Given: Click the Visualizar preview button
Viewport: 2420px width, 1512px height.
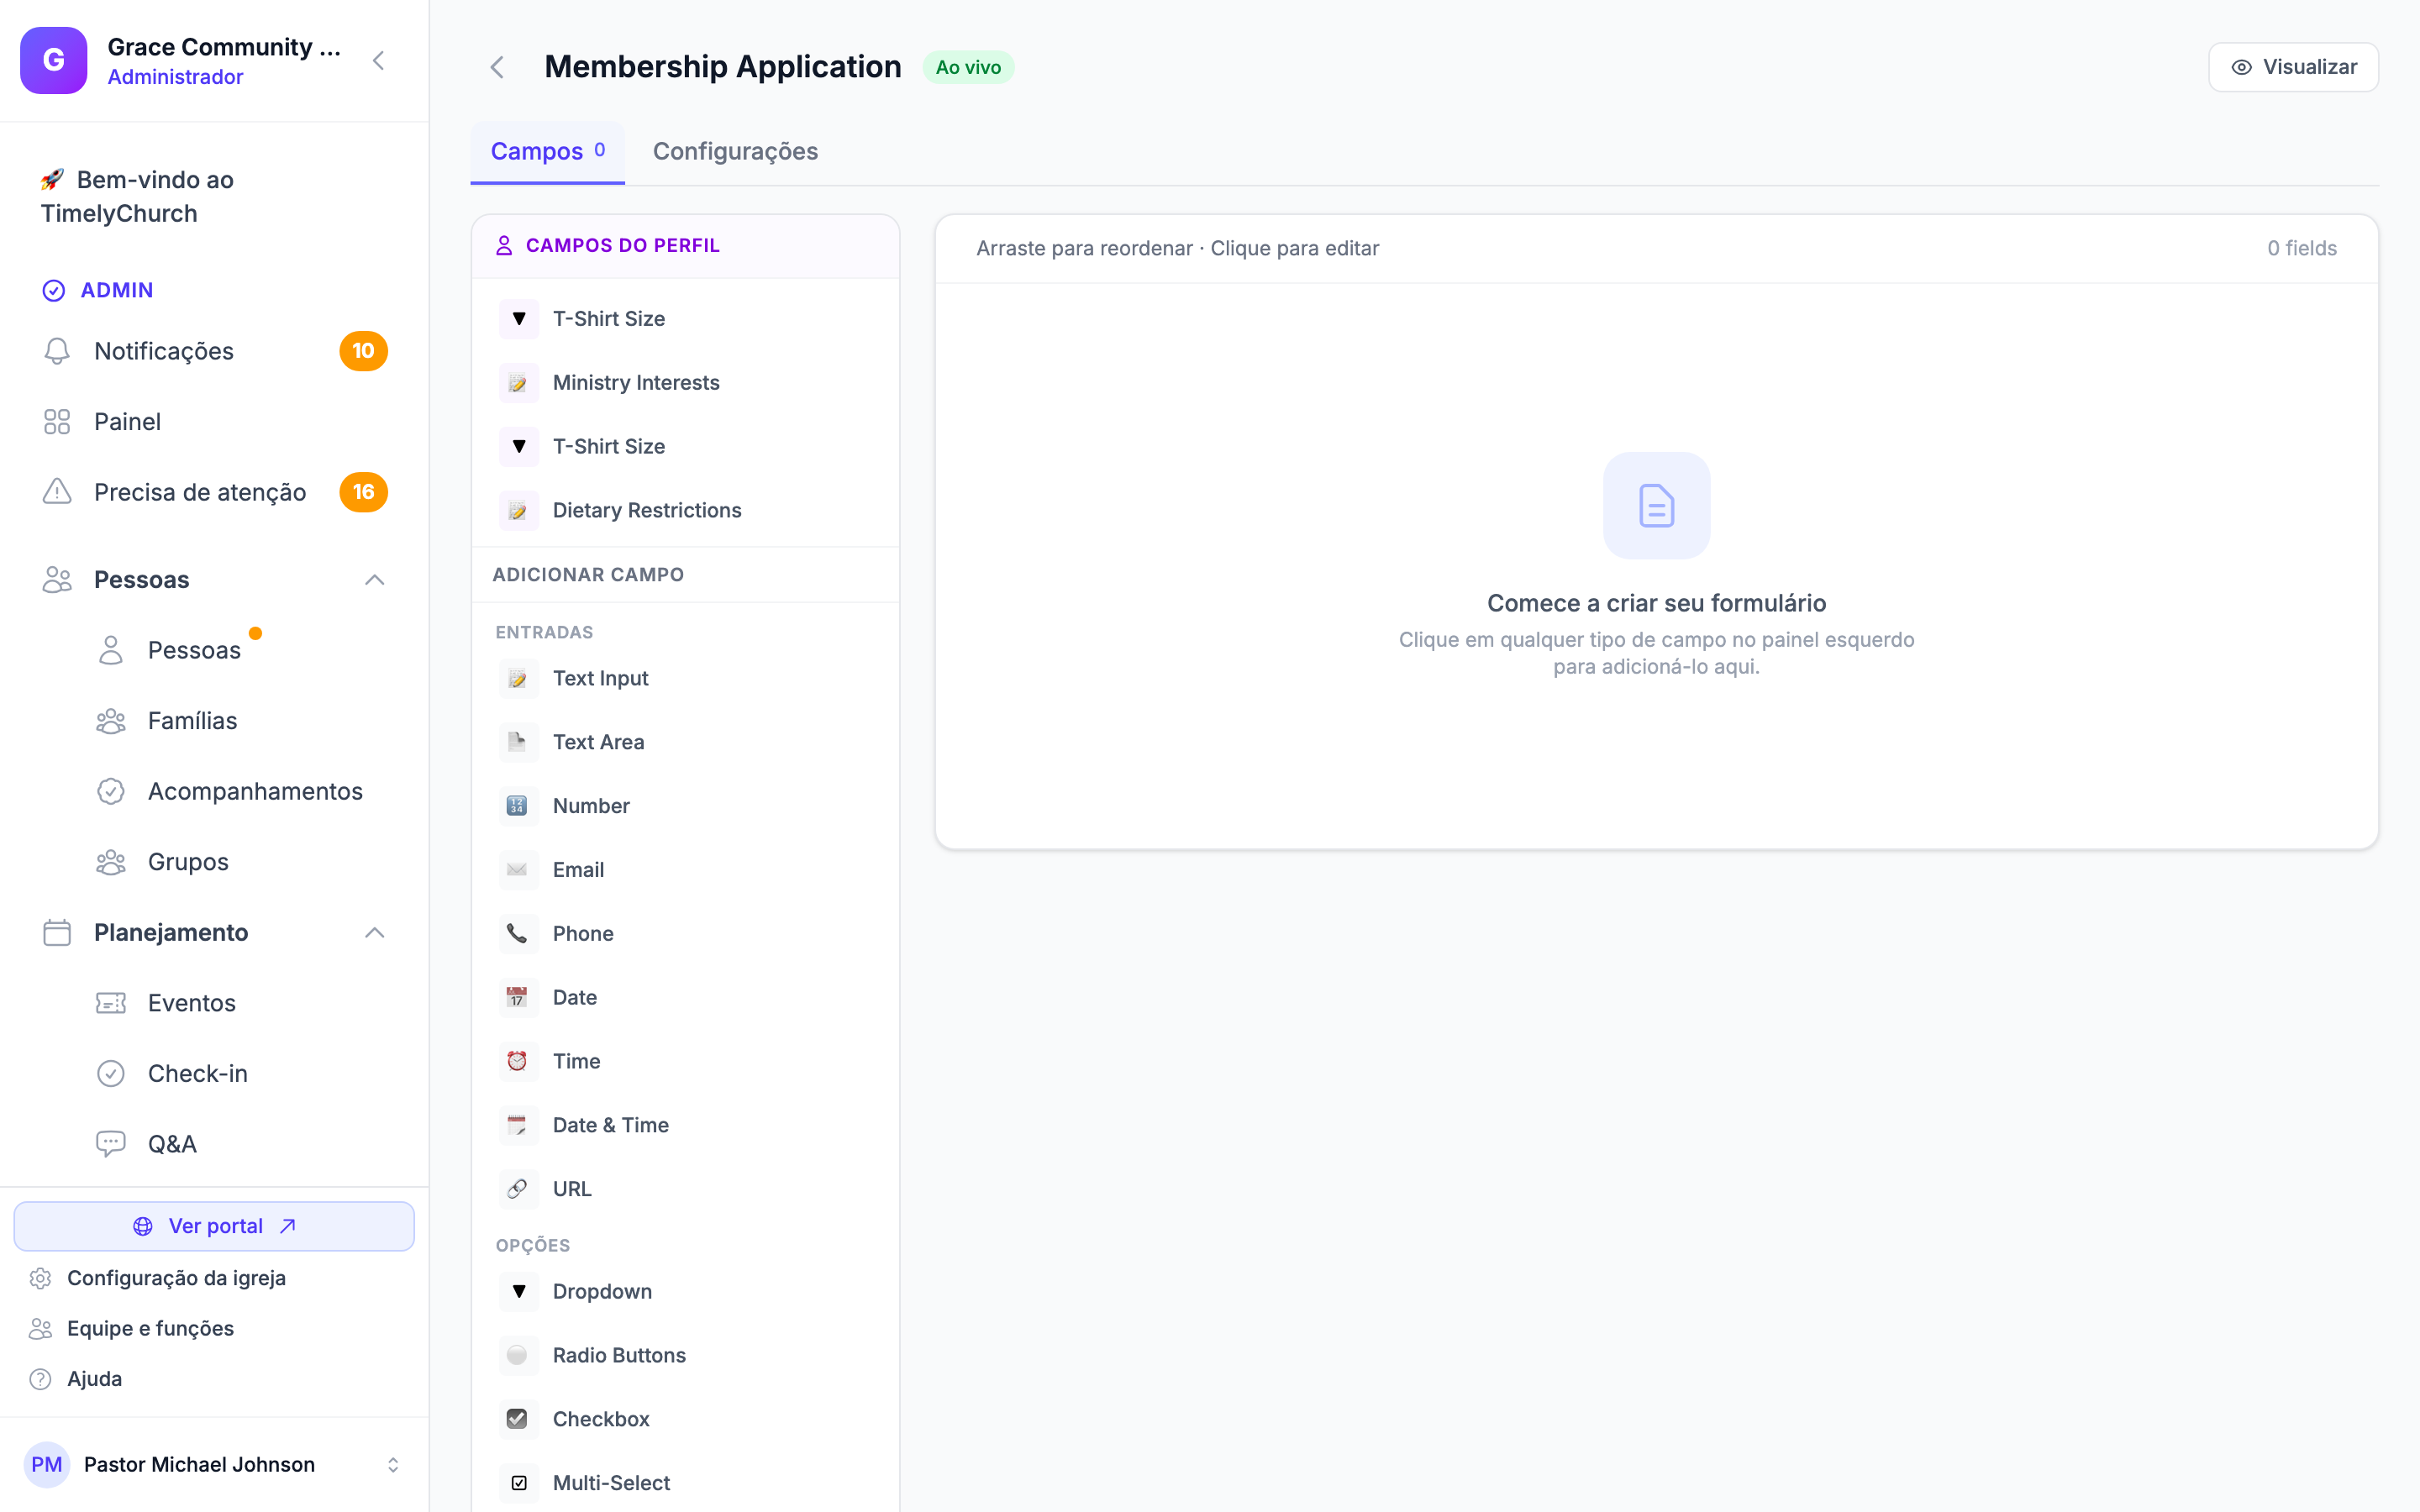Looking at the screenshot, I should (x=2293, y=67).
